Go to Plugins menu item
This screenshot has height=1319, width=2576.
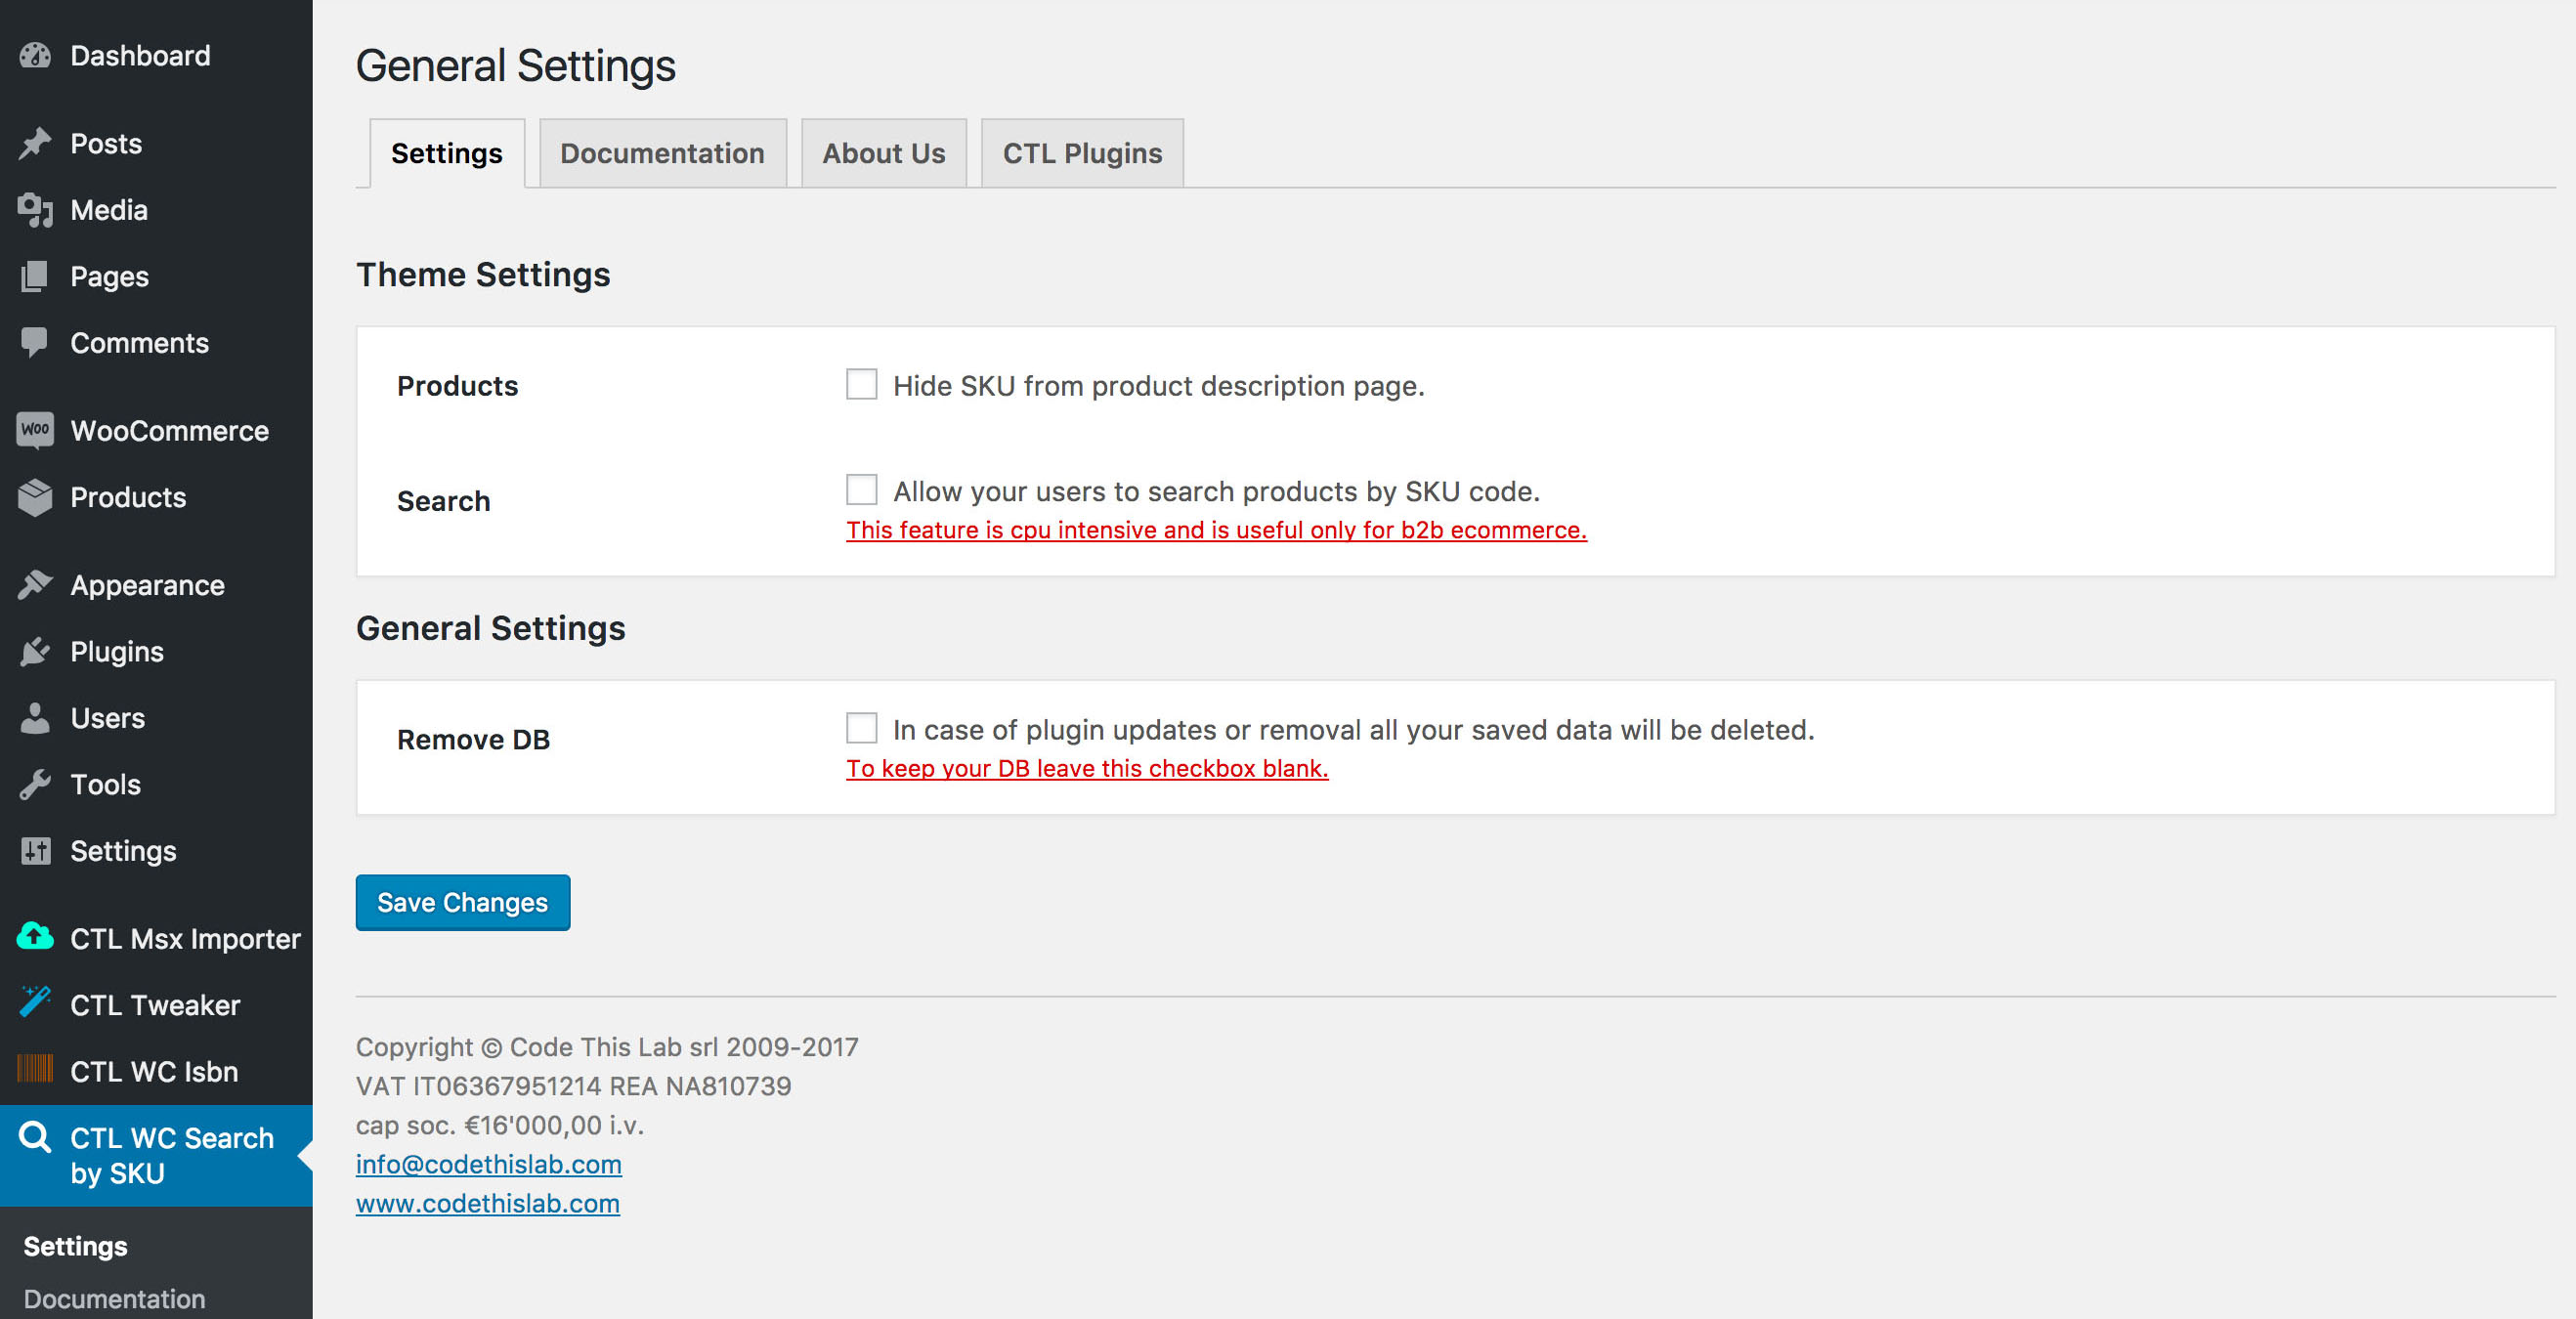156,652
